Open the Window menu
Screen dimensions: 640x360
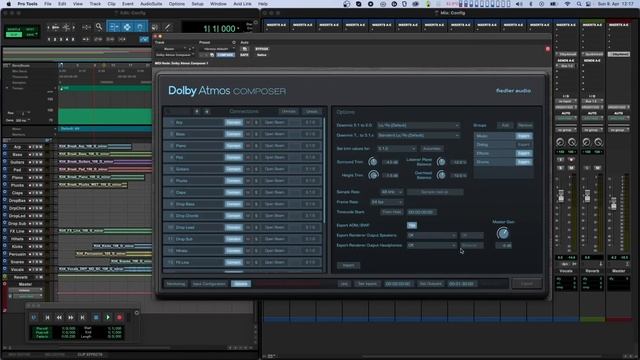coord(218,4)
